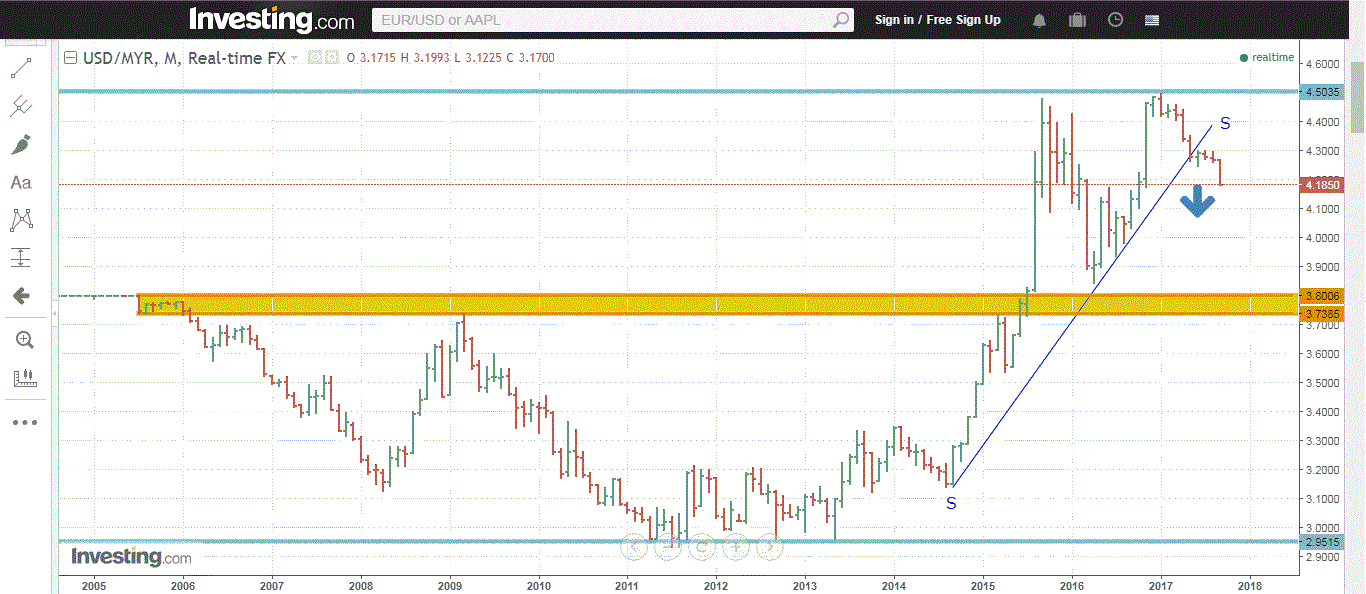Screen dimensions: 1366x594
Task: Click the first green settings icon beside legend
Action: pyautogui.click(x=314, y=58)
